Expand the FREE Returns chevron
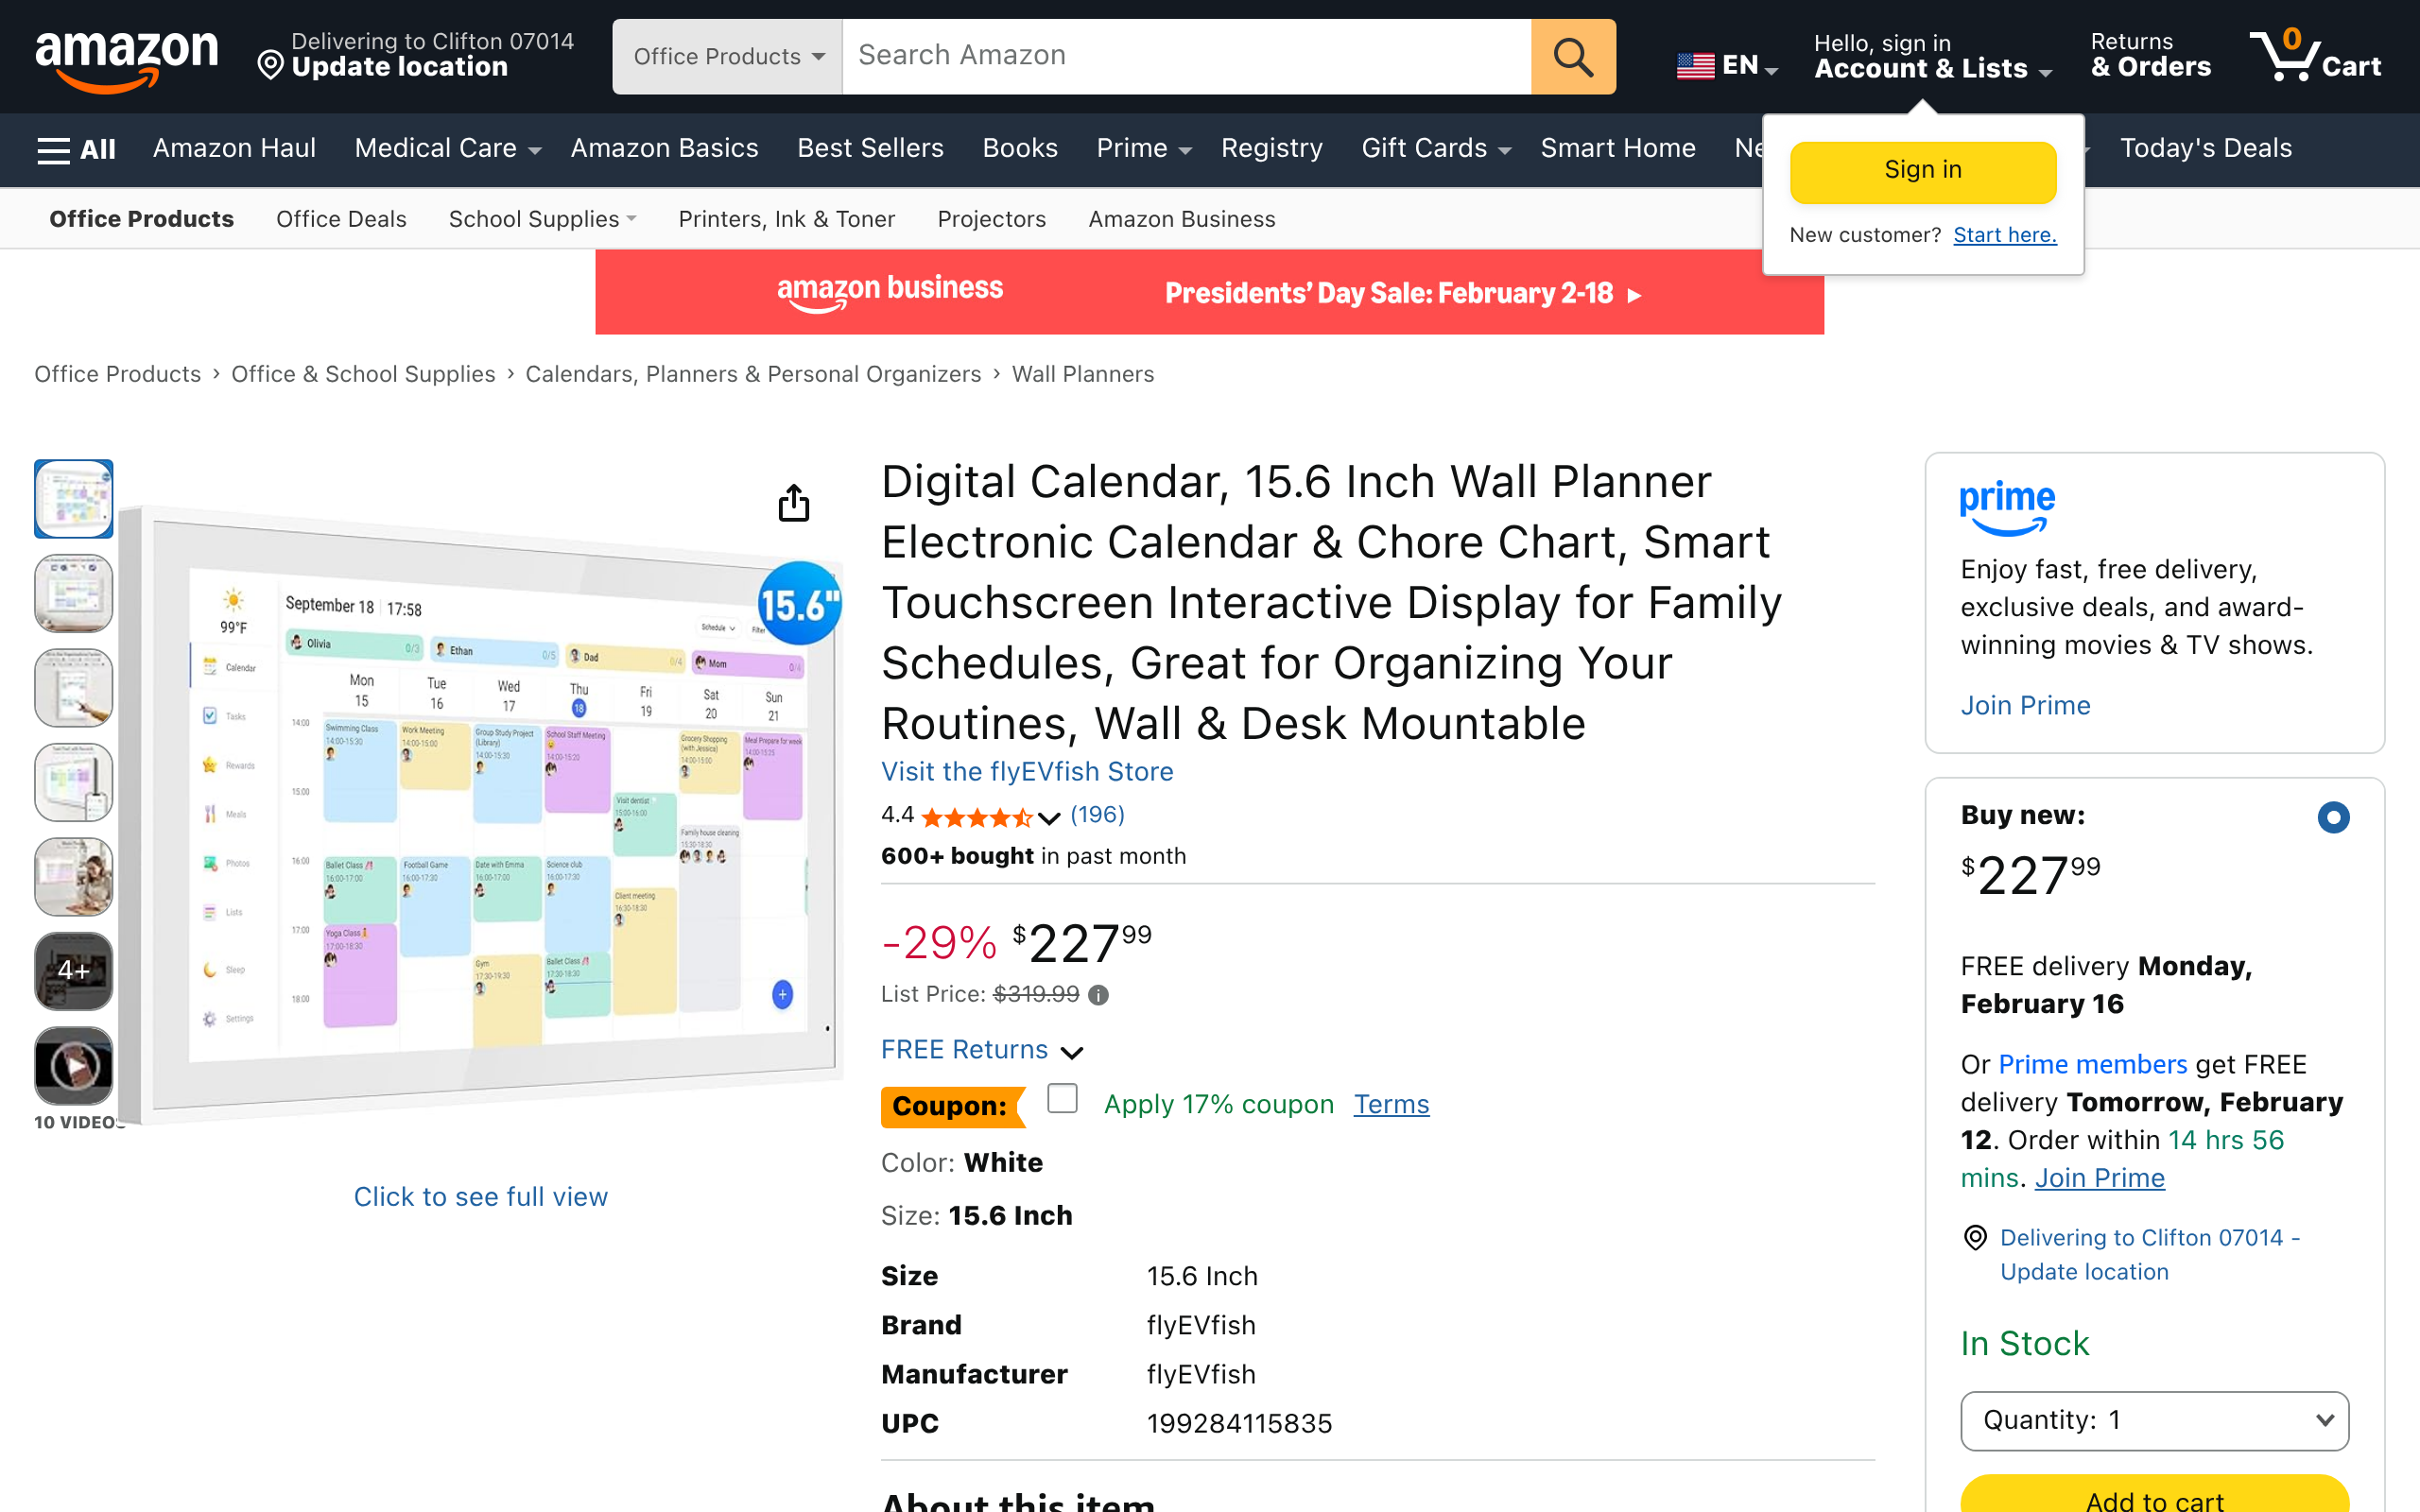Viewport: 2420px width, 1512px height. [x=1072, y=1052]
